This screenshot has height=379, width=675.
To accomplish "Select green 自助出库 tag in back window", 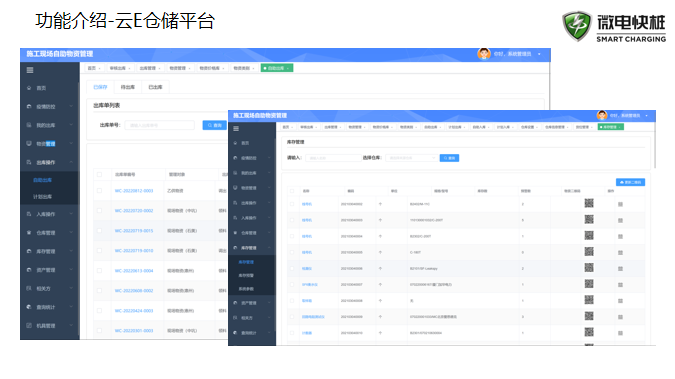I will 277,68.
